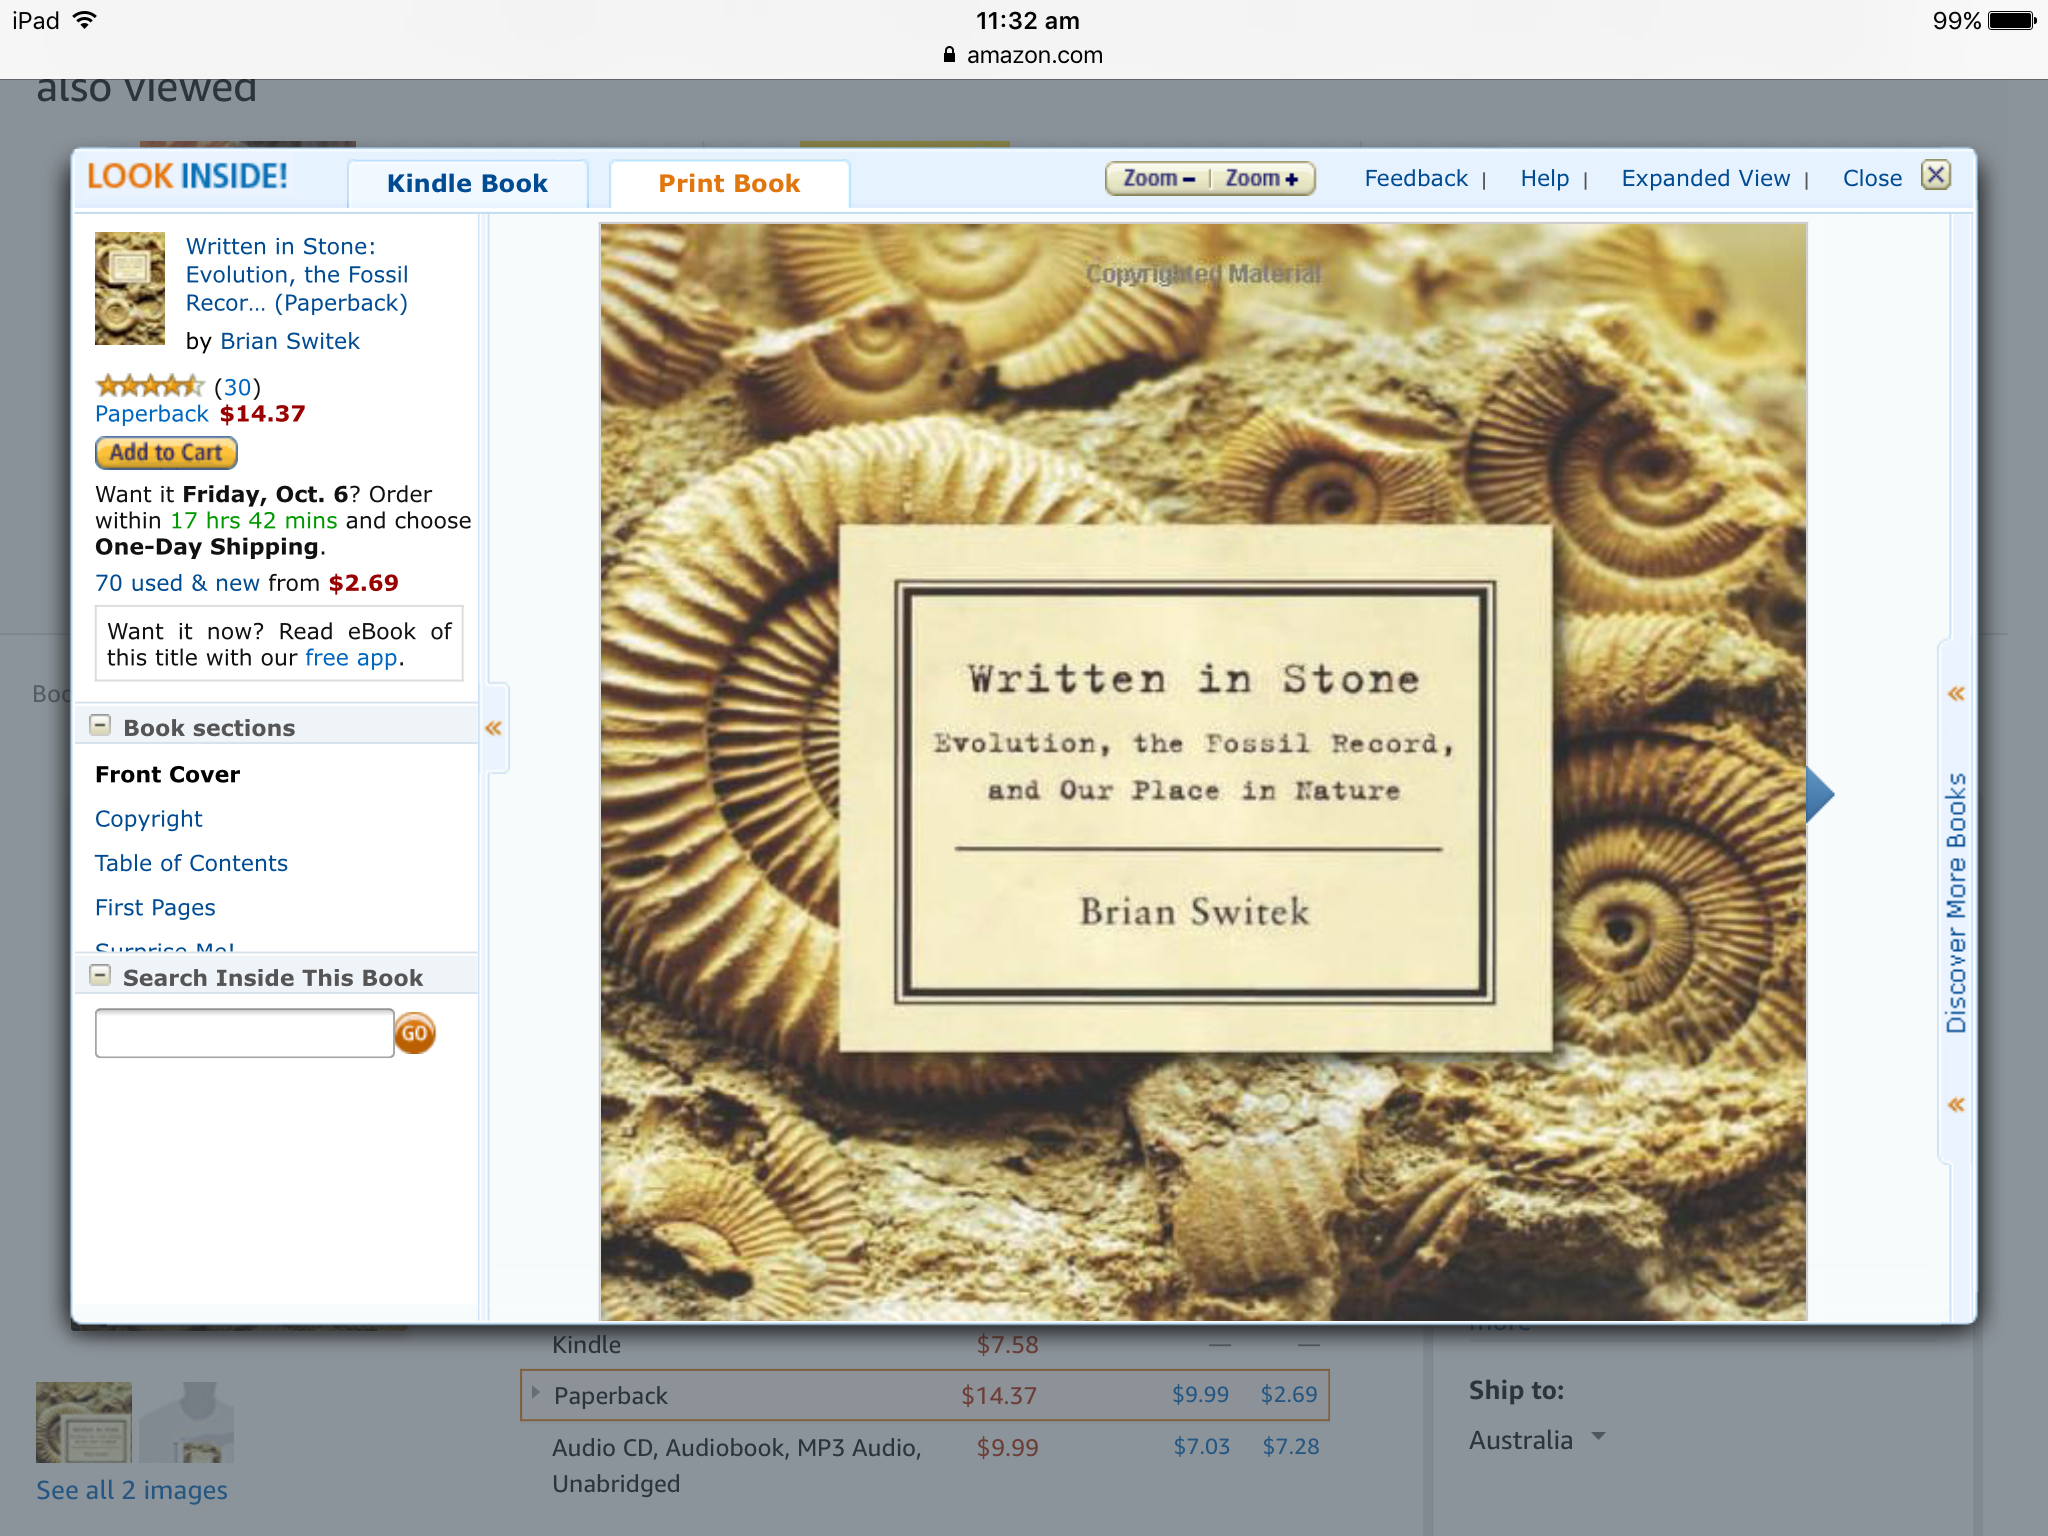Click the star rating icon
Viewport: 2048px width, 1536px height.
click(150, 386)
